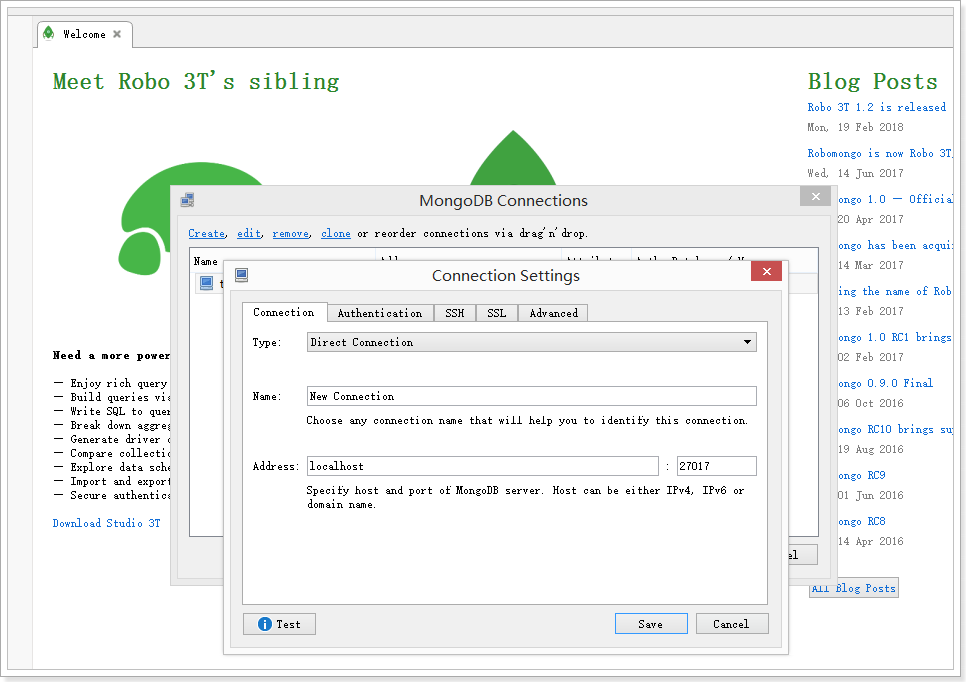The height and width of the screenshot is (682, 966).
Task: Open blog post Robo 3T 1.2 is released
Action: 877,107
